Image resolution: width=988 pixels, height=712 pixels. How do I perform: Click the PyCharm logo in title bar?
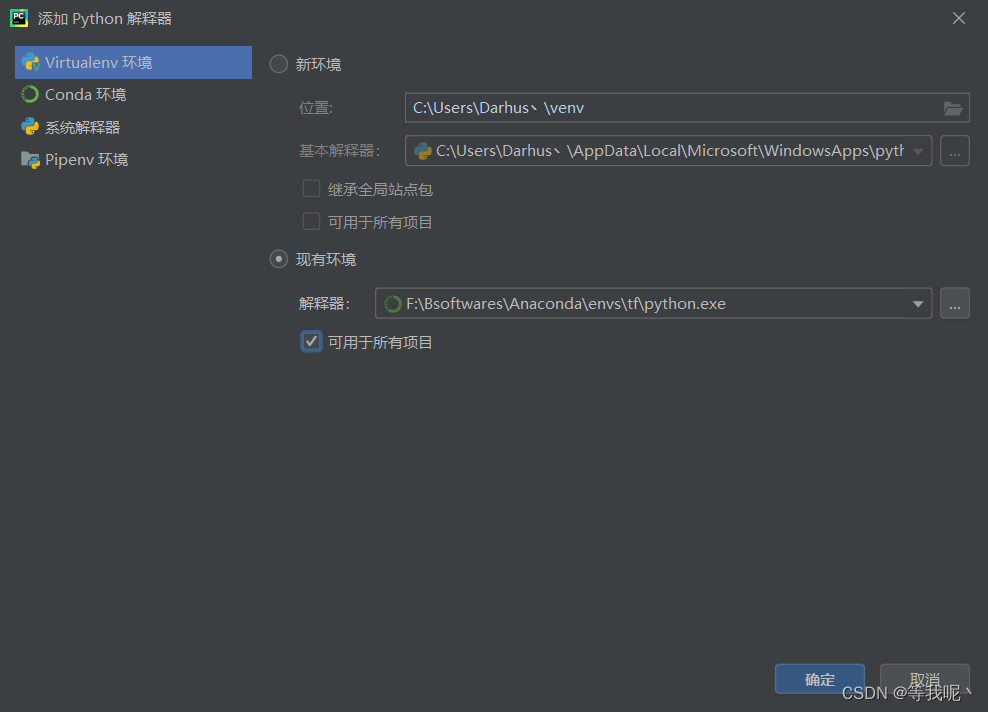pyautogui.click(x=19, y=18)
